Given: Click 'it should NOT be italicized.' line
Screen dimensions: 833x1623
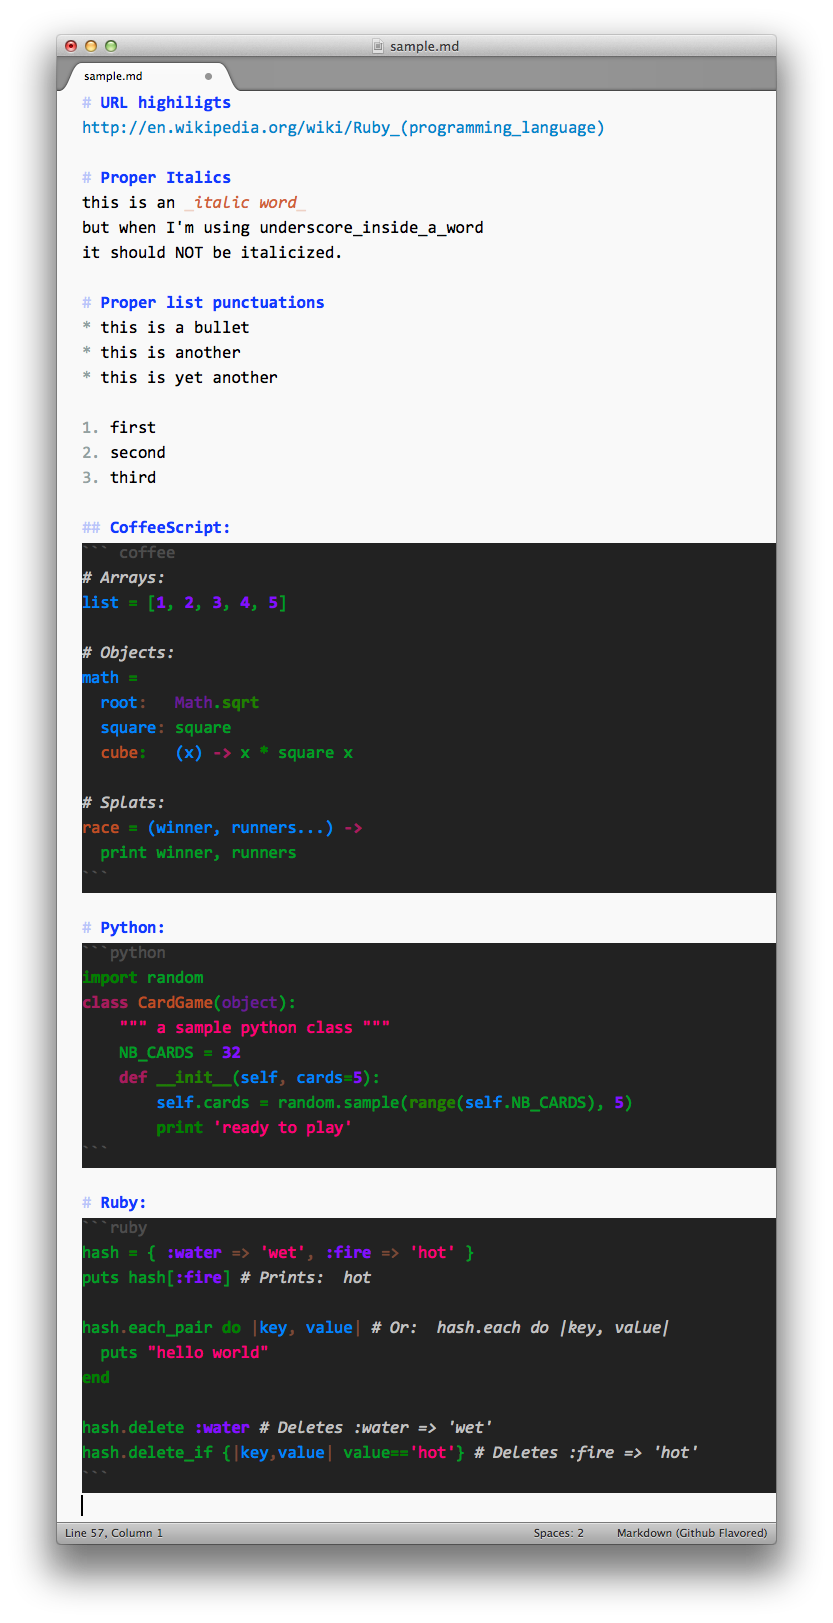Looking at the screenshot, I should [x=212, y=253].
